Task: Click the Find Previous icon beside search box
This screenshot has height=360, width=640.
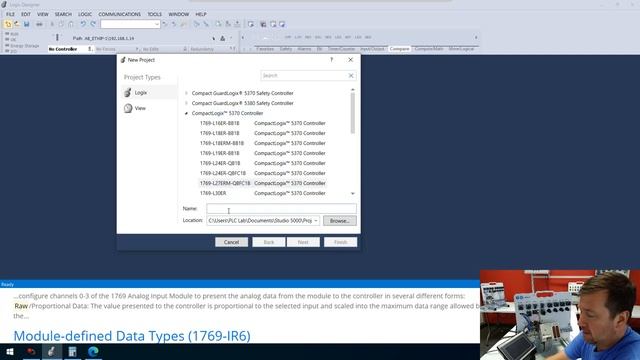Action: (x=165, y=24)
